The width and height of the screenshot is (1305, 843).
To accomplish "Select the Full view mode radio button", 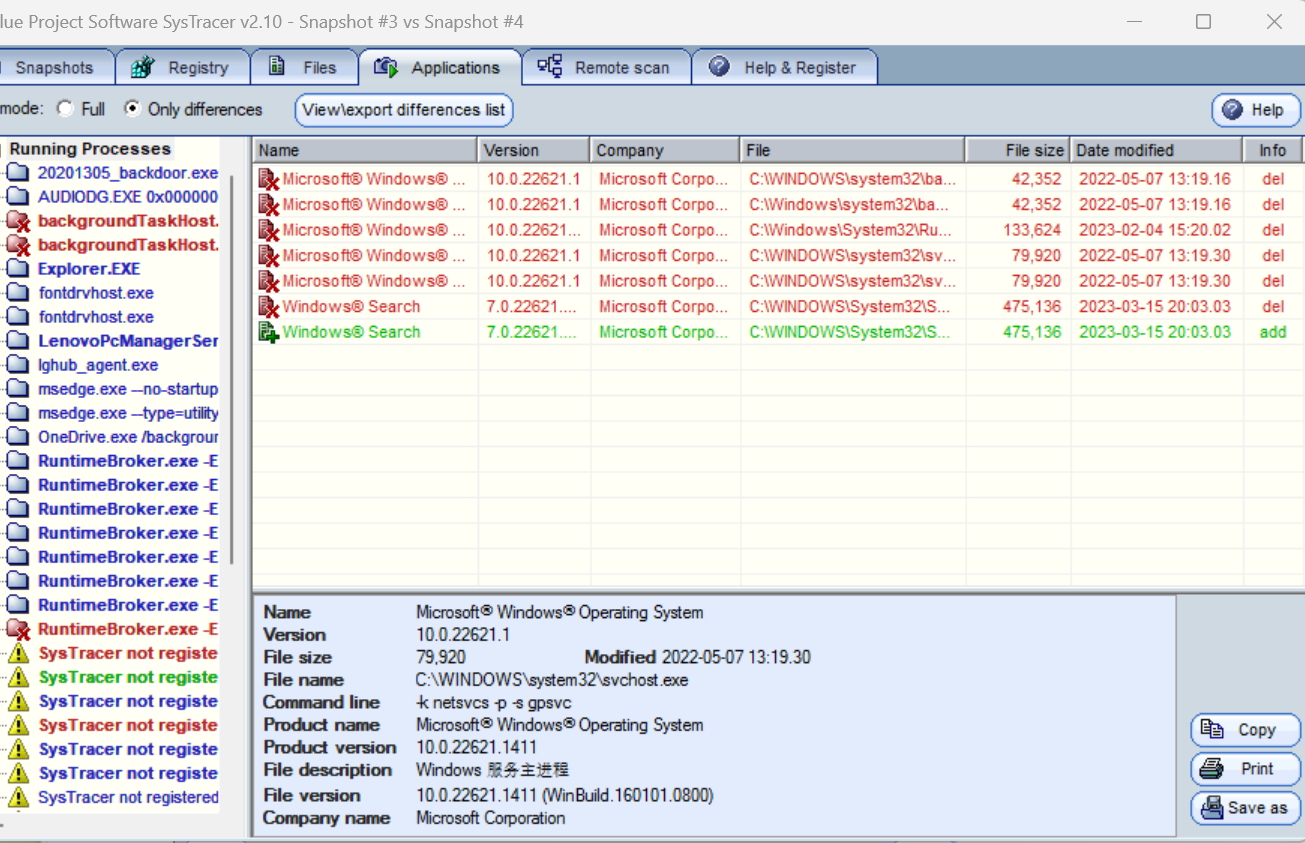I will point(65,109).
